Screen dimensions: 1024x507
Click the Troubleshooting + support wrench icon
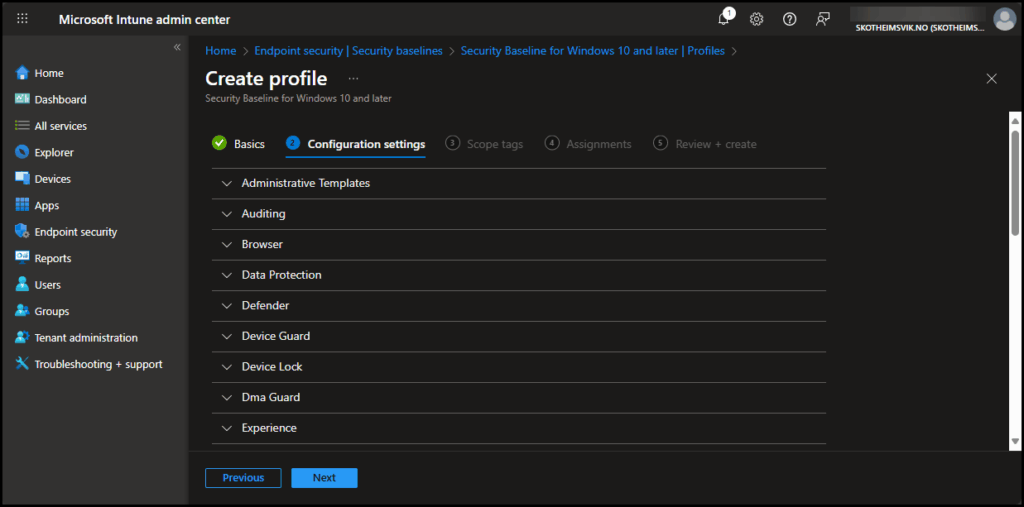point(22,364)
